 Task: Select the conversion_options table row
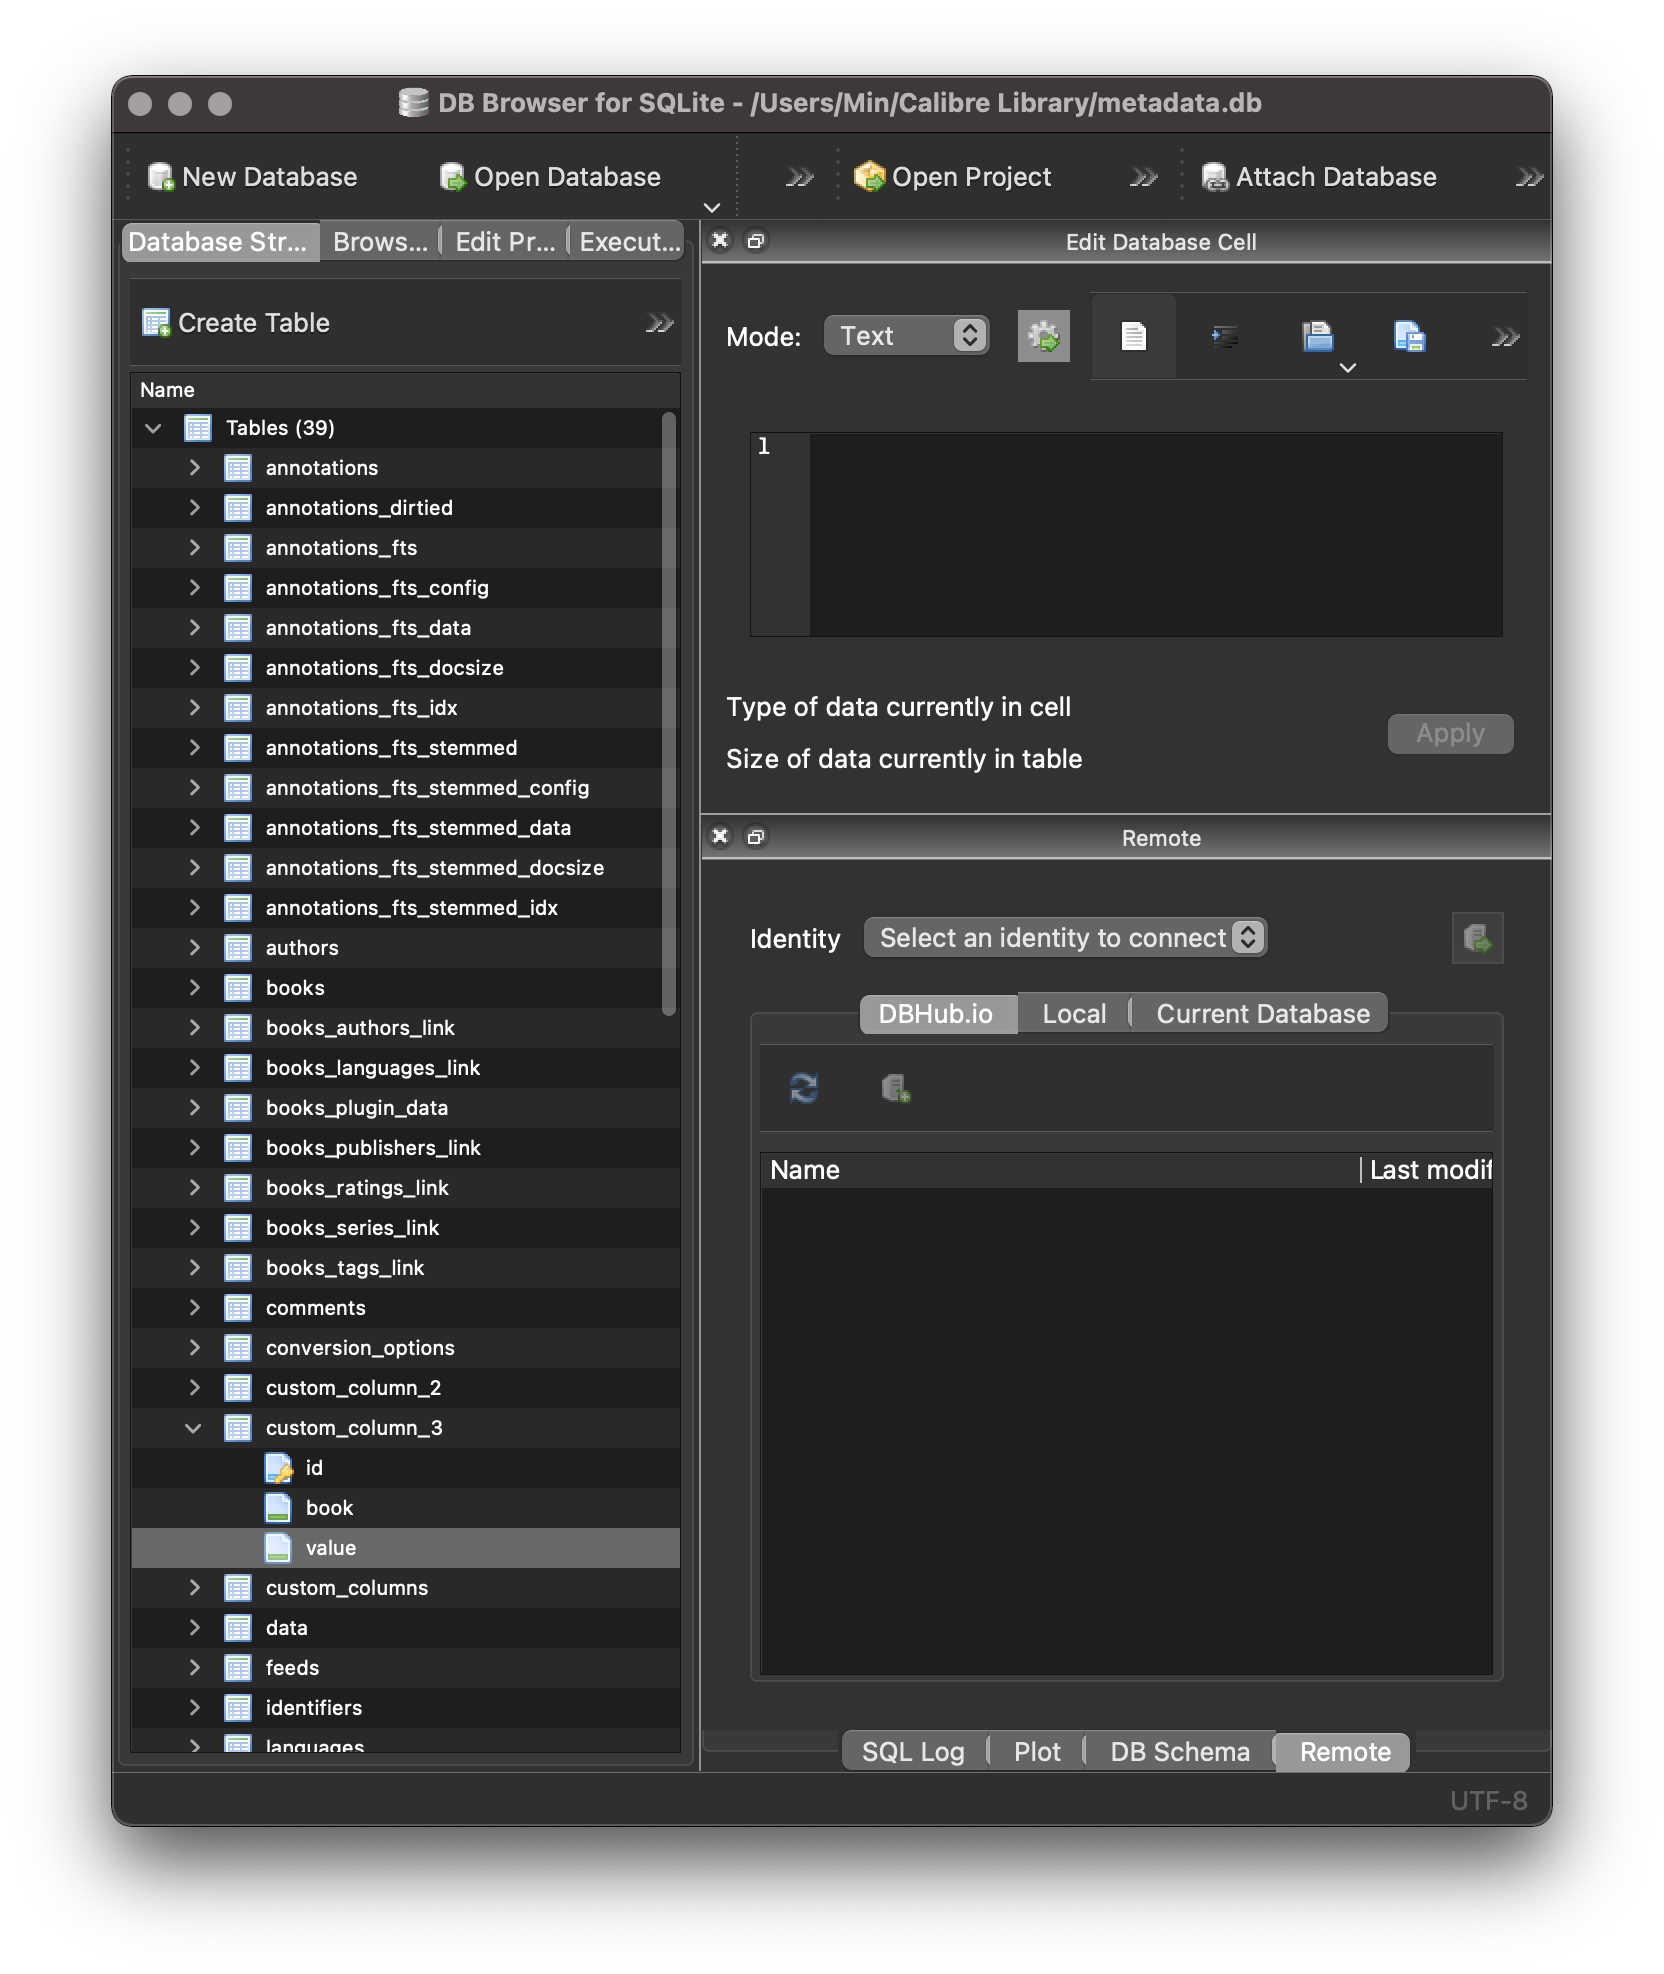405,1348
